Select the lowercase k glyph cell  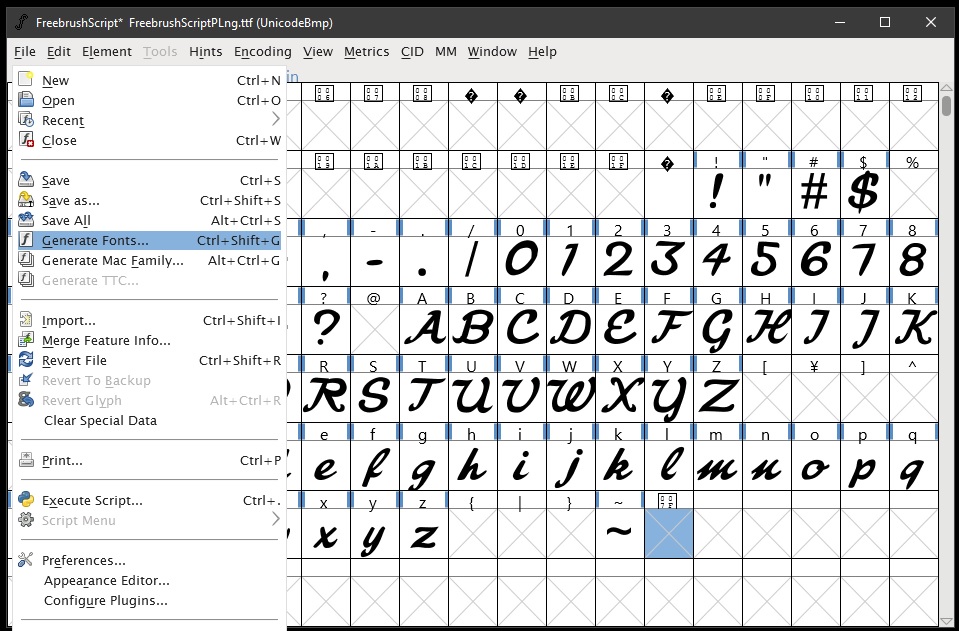pos(620,464)
